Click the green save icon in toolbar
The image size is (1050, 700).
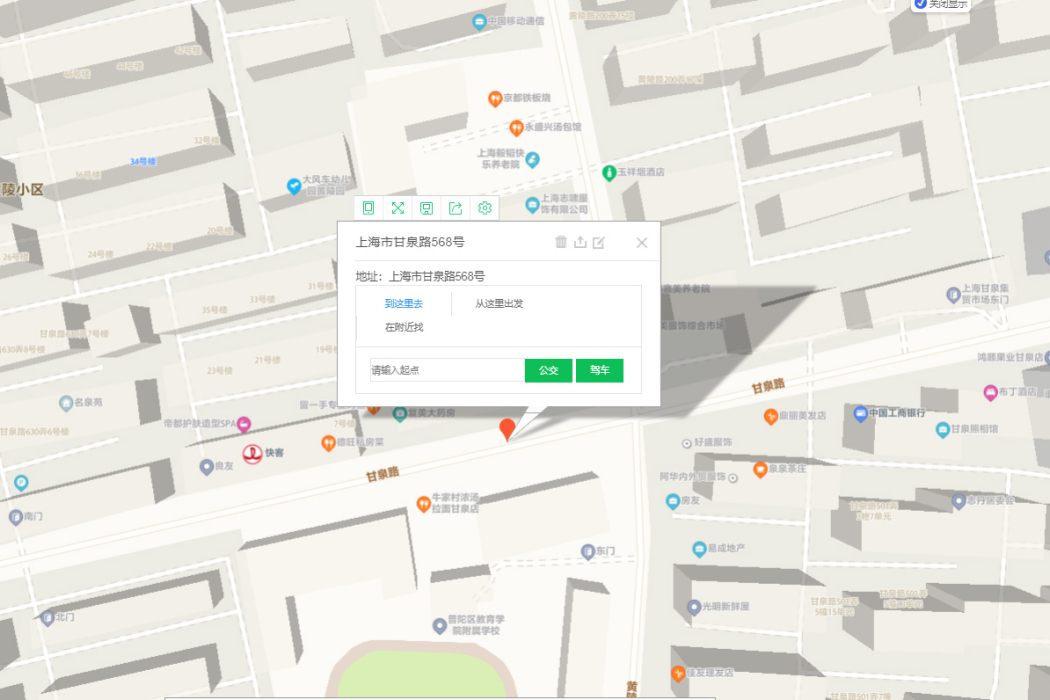point(427,208)
